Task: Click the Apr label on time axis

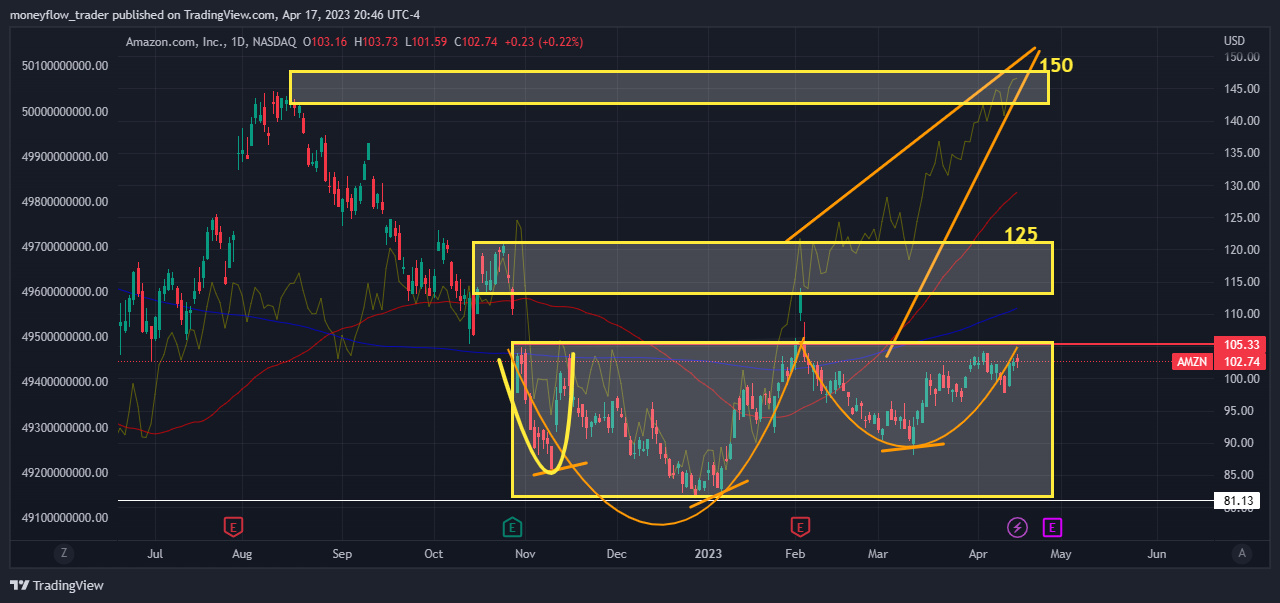Action: click(x=977, y=553)
